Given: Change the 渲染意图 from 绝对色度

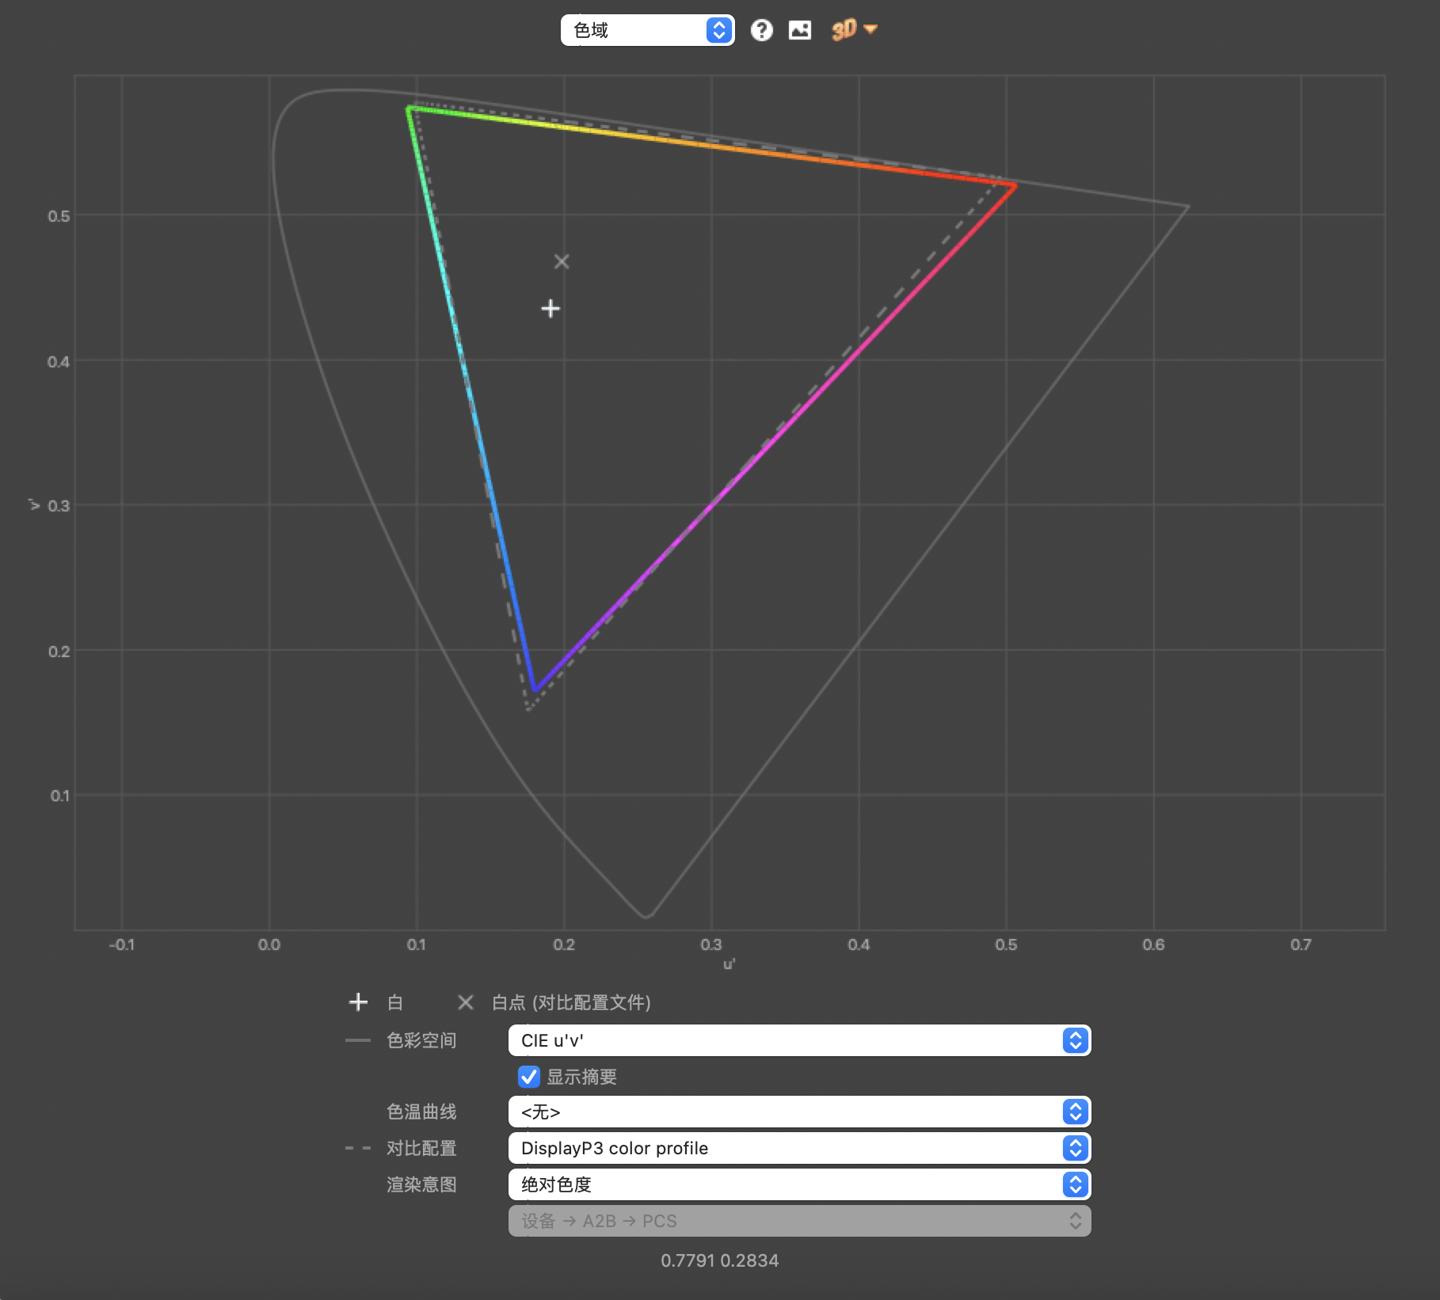Looking at the screenshot, I should tap(799, 1184).
